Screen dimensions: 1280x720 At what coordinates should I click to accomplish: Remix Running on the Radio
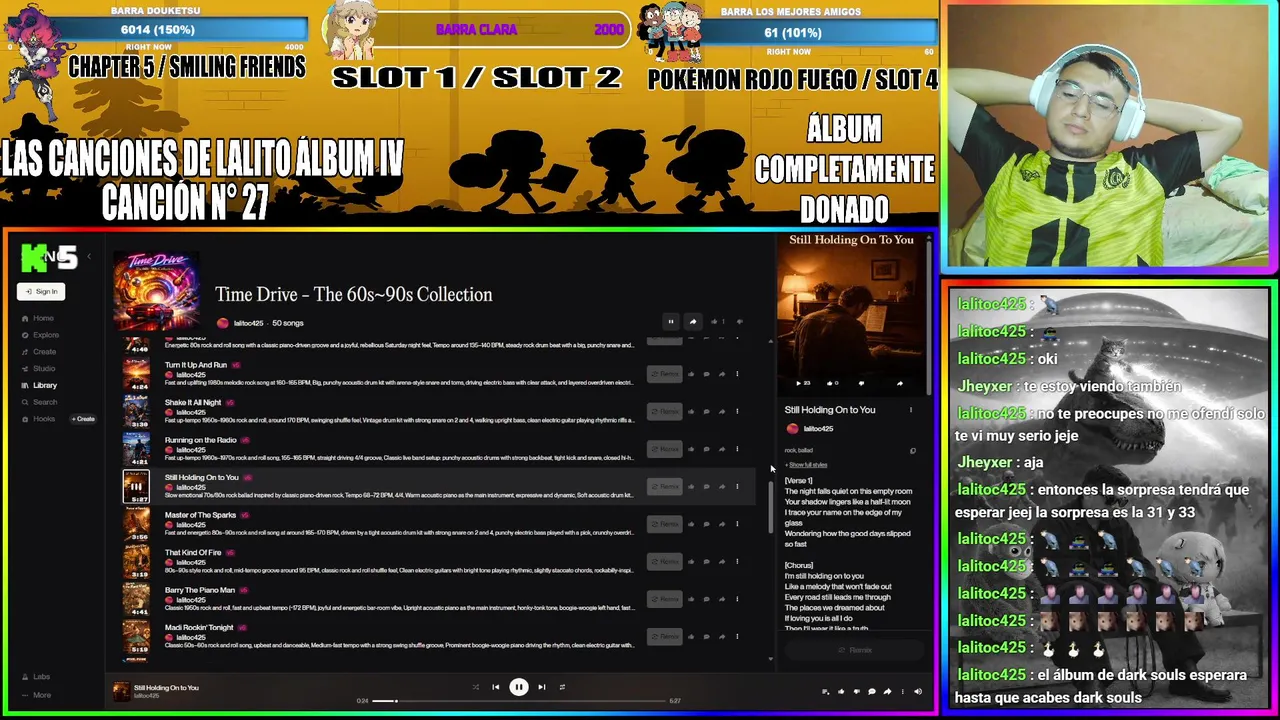point(664,449)
